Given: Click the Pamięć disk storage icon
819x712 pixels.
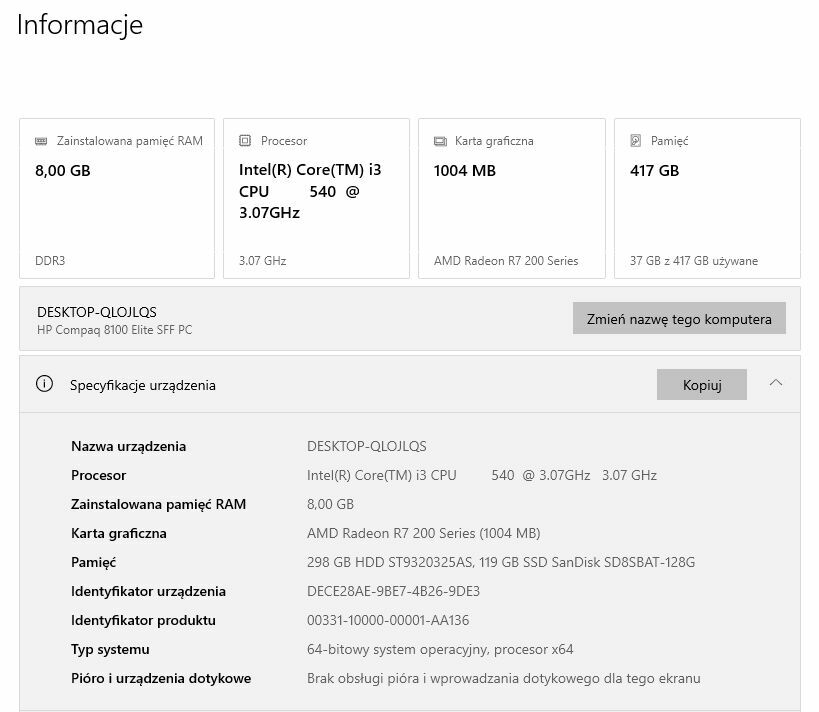Looking at the screenshot, I should [x=635, y=141].
